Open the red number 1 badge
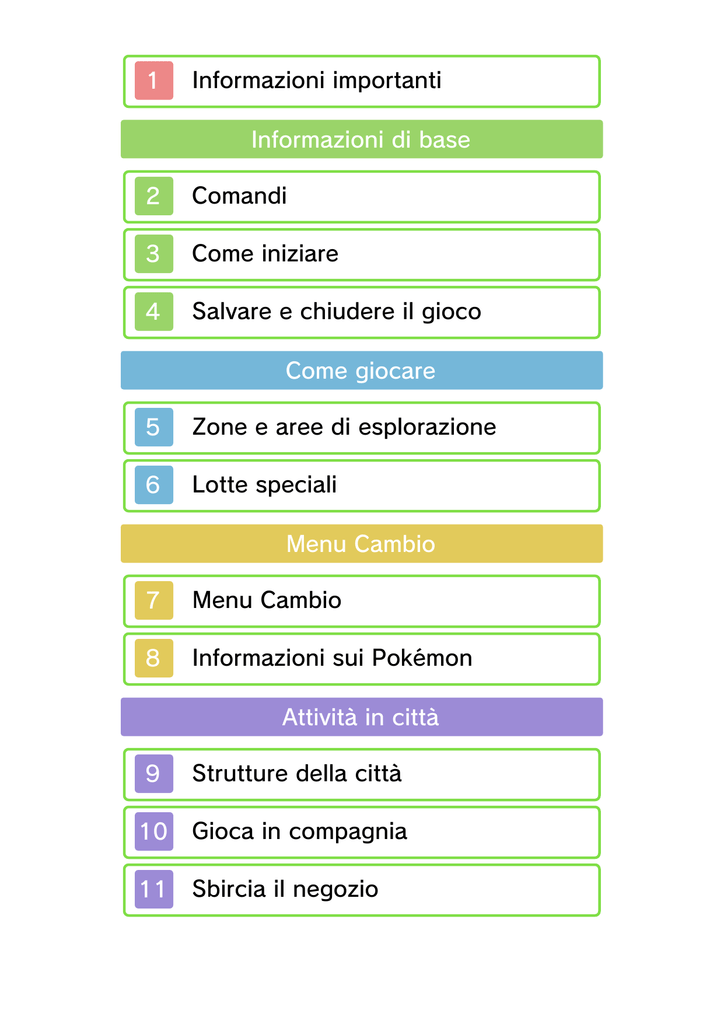The height and width of the screenshot is (1024, 724). 153,81
